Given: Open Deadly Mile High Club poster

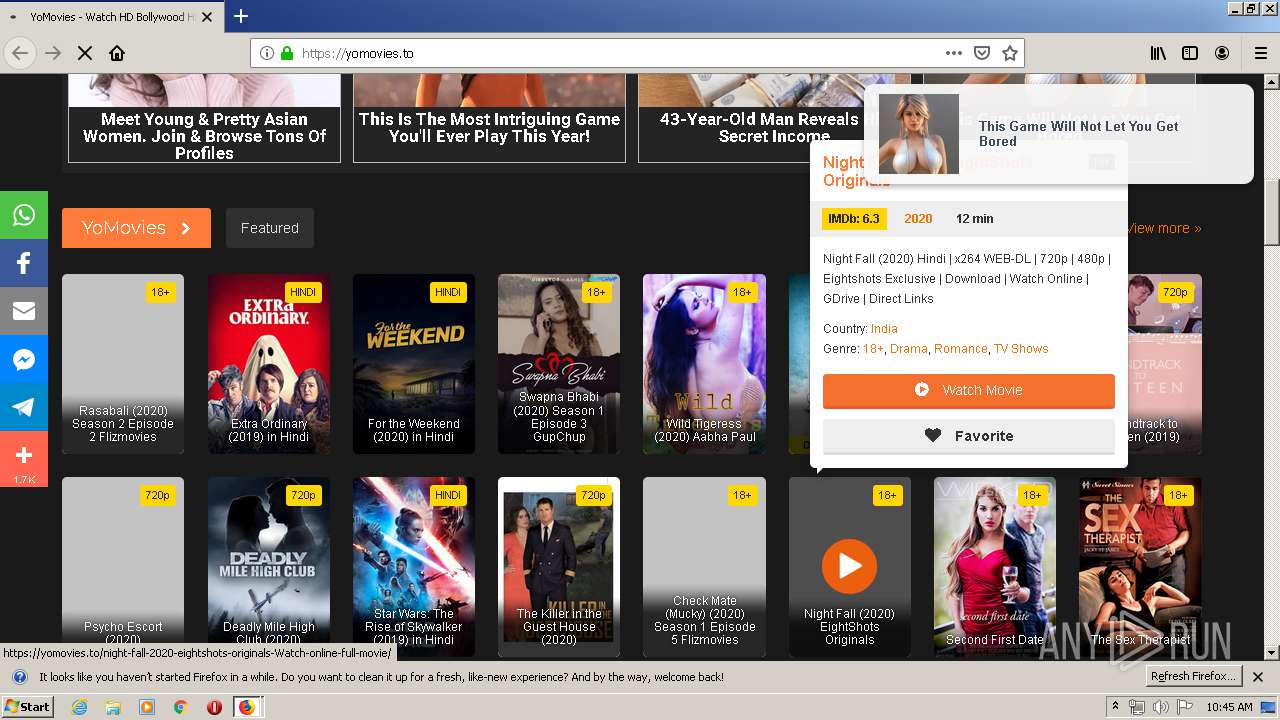Looking at the screenshot, I should click(x=269, y=567).
